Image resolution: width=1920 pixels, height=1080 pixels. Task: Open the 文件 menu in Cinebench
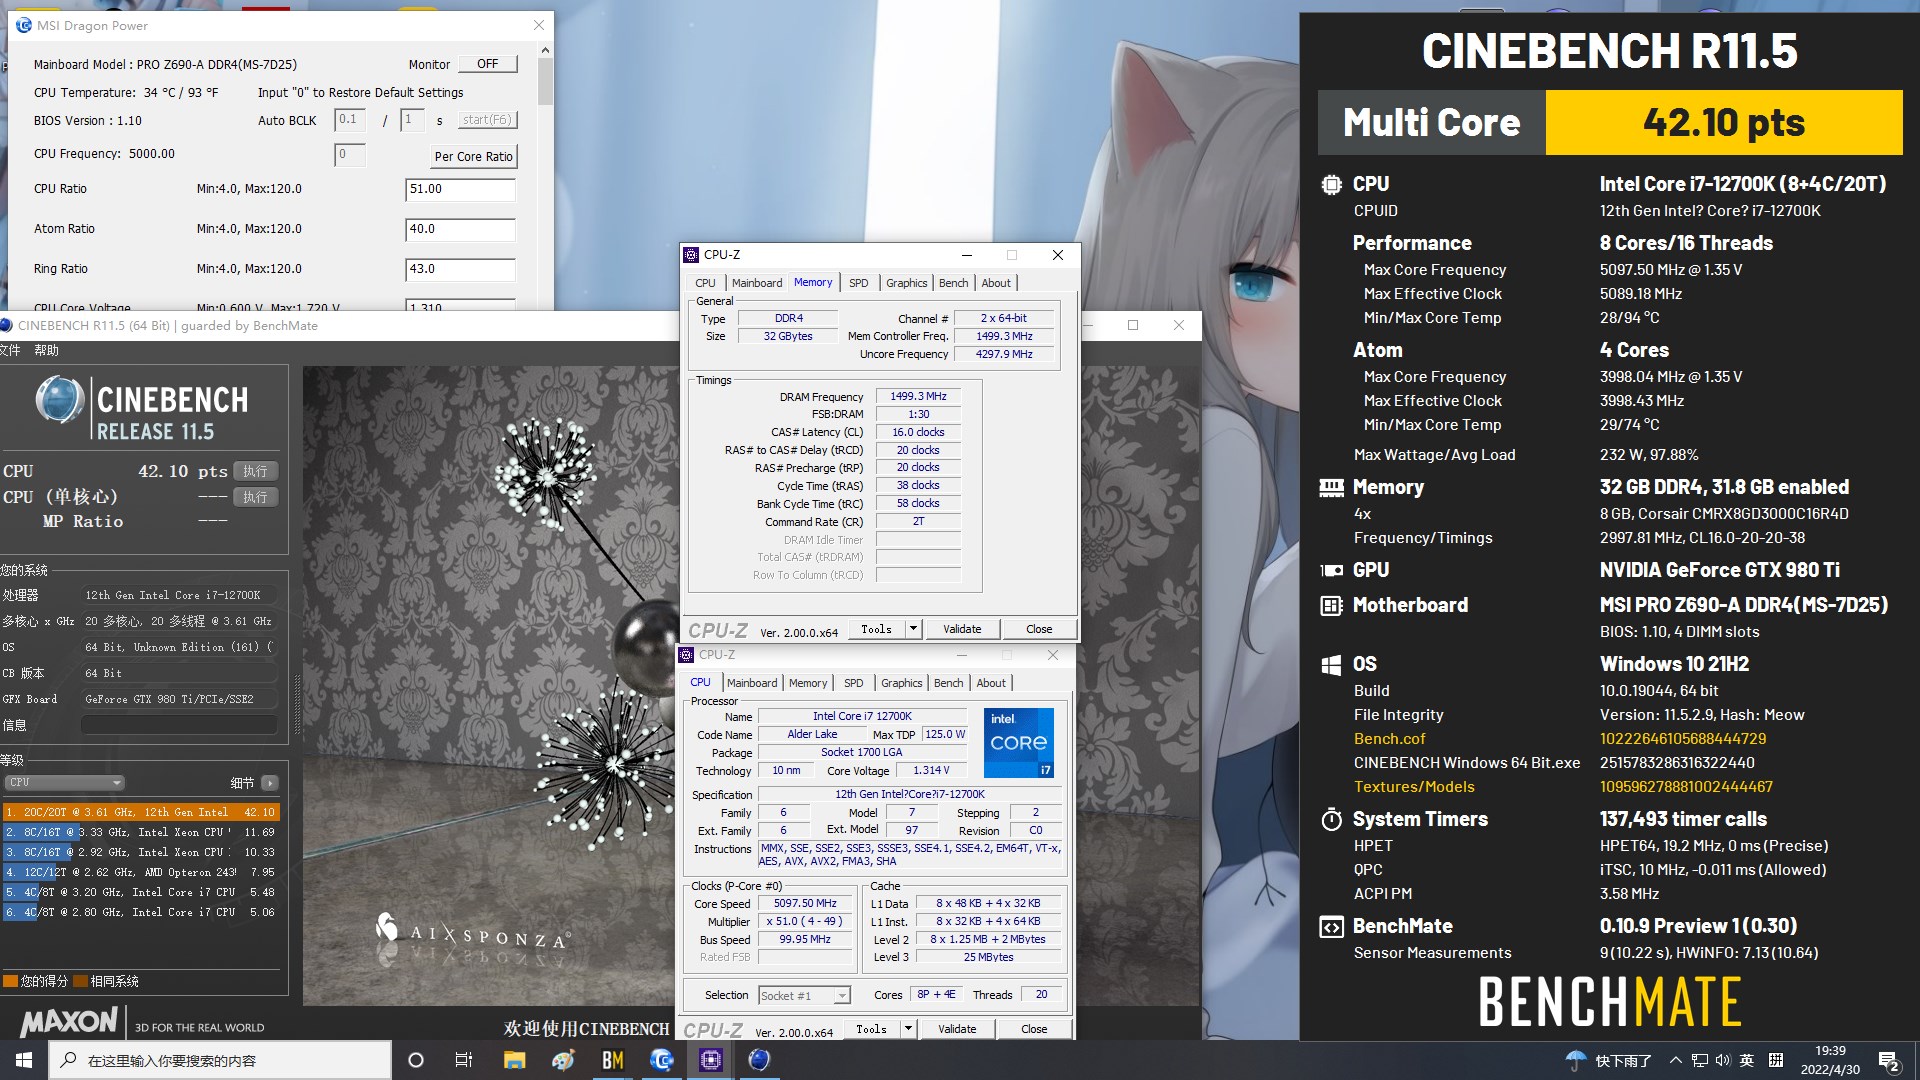[10, 350]
